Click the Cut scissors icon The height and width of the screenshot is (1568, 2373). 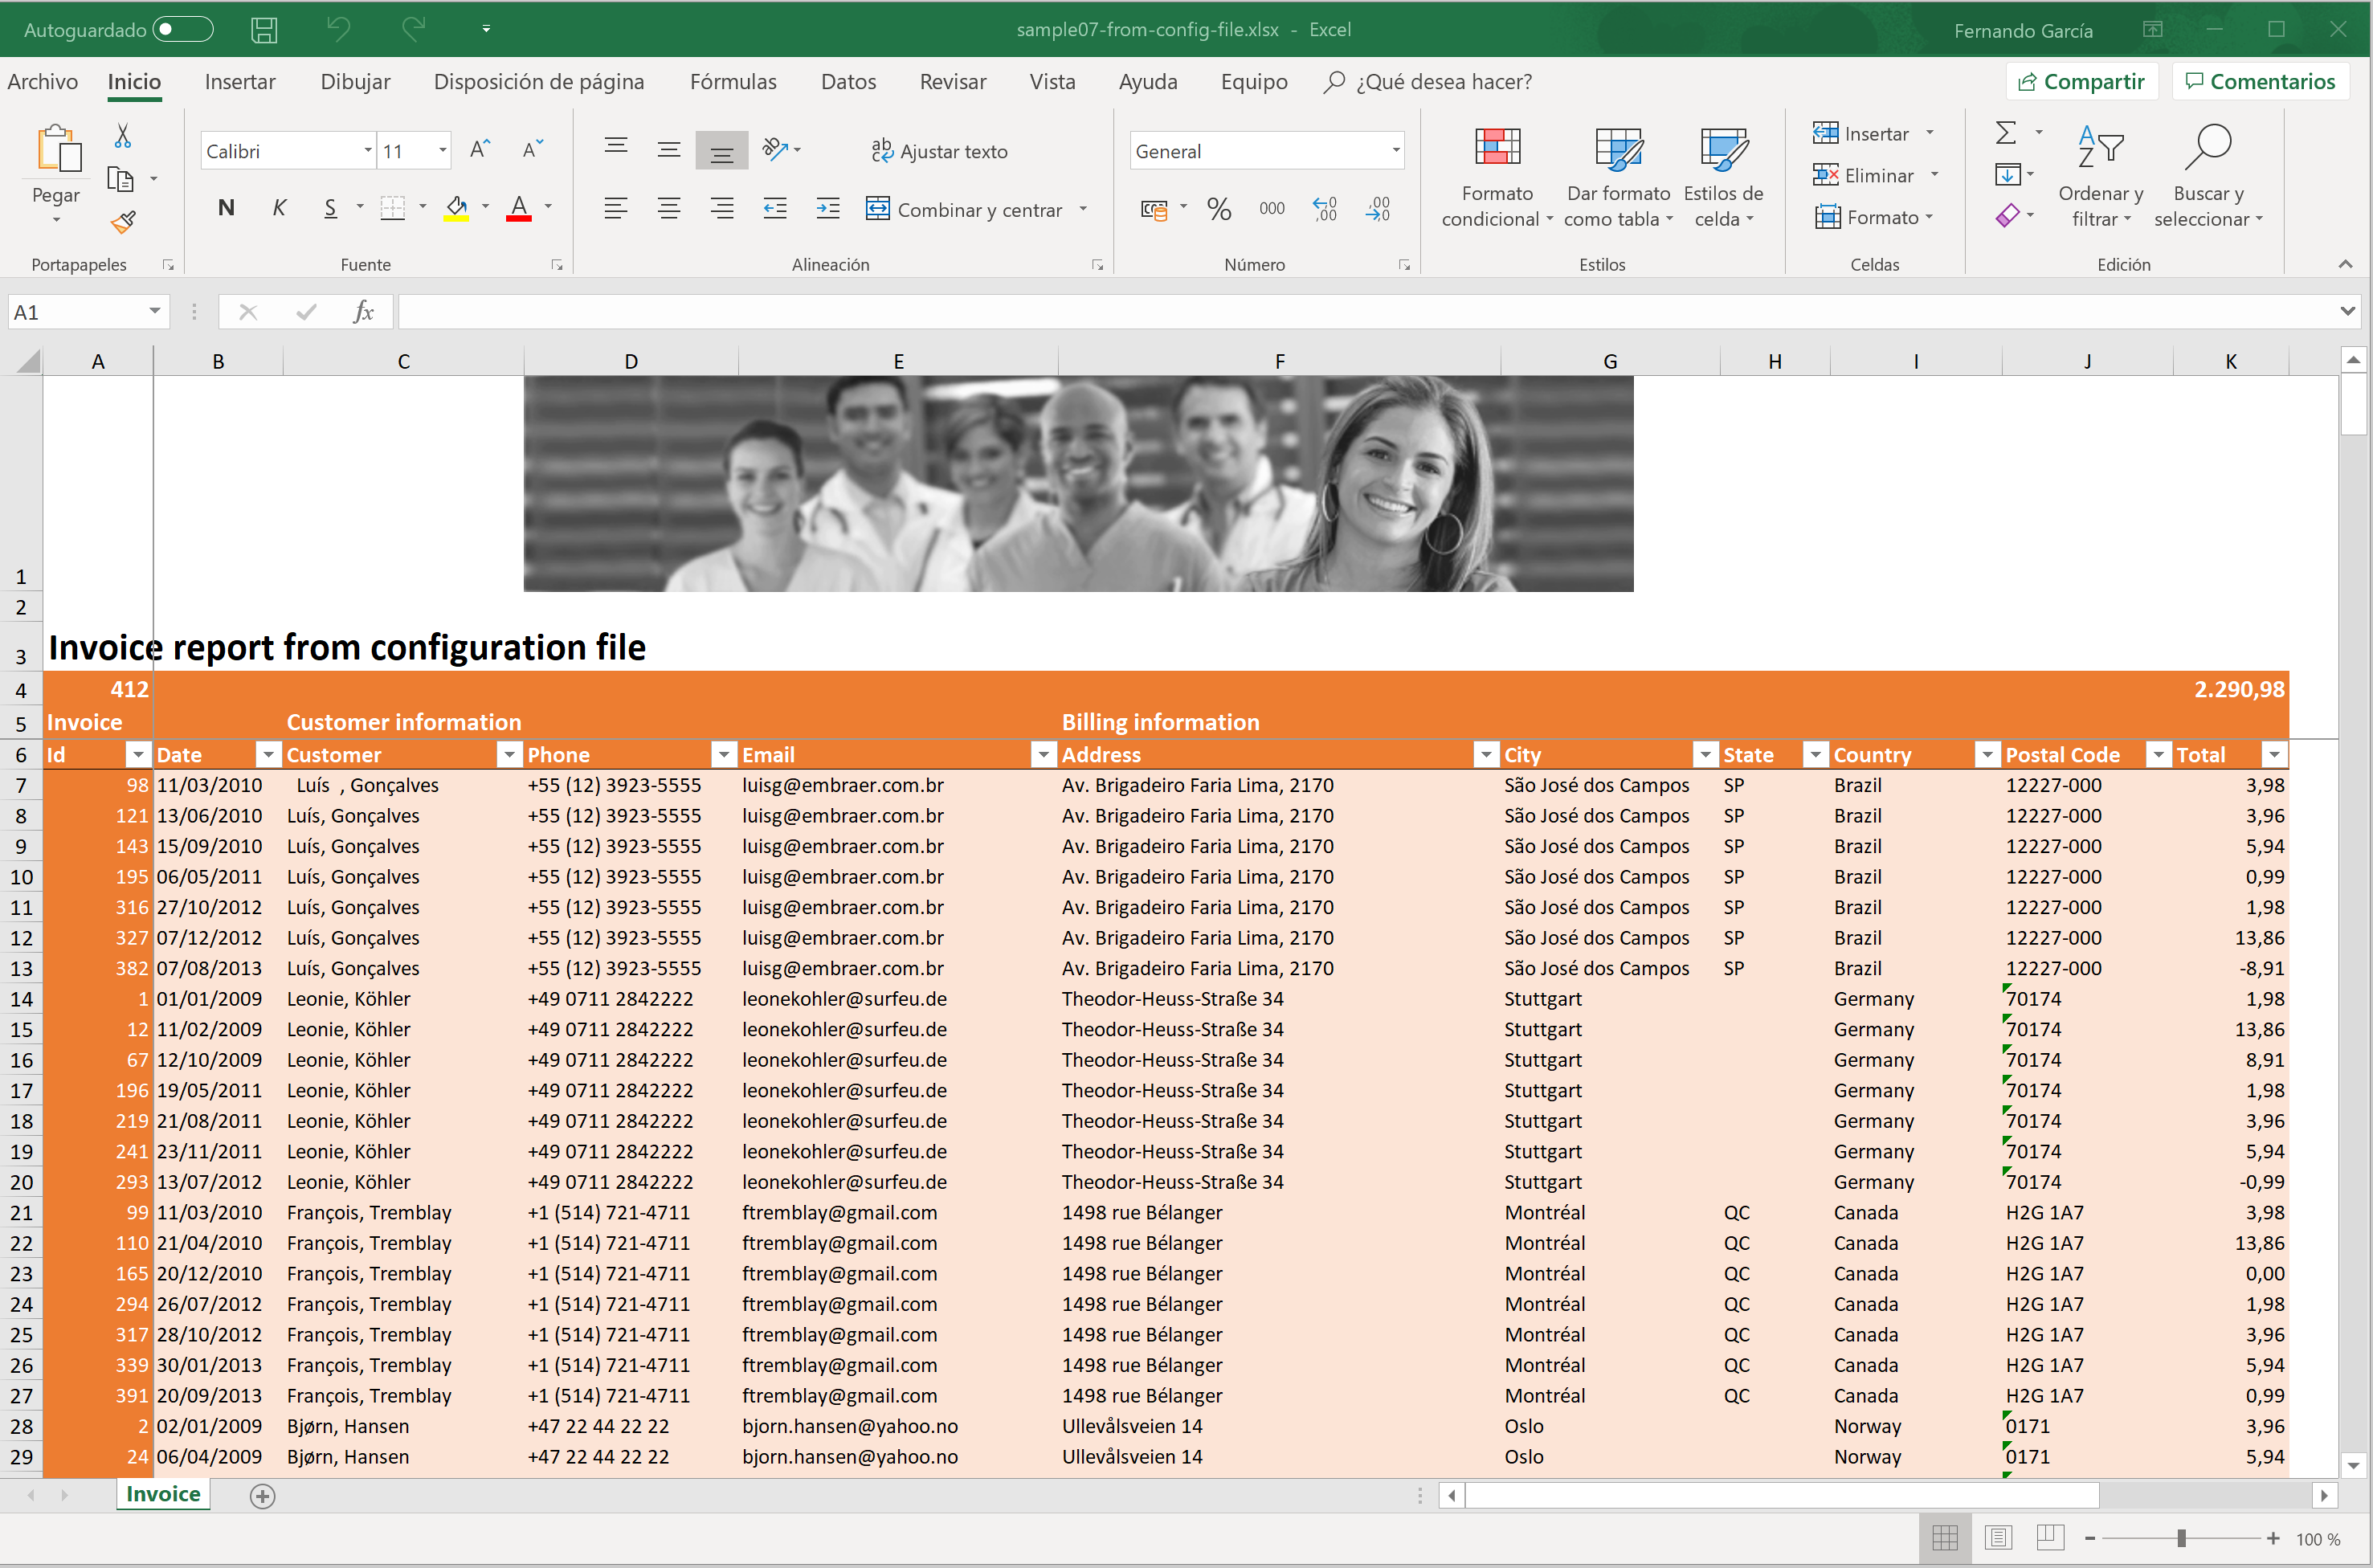click(x=123, y=136)
